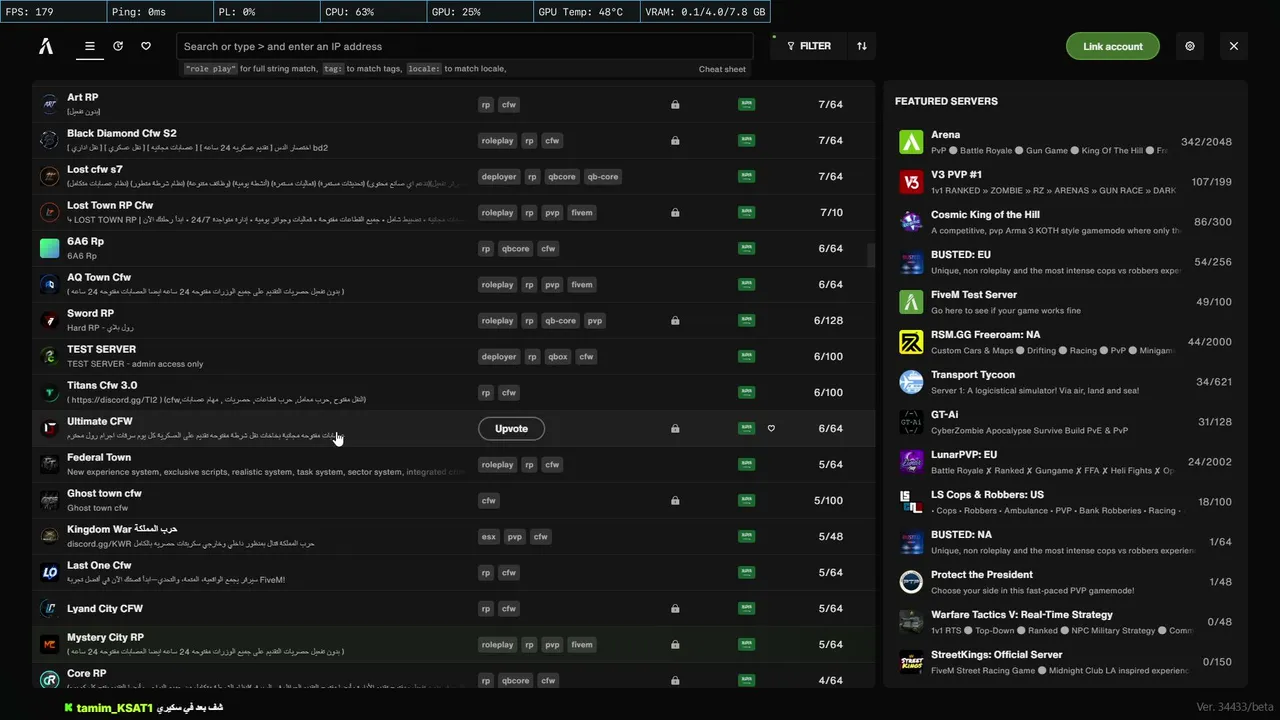Open the history servers tab icon
This screenshot has width=1280, height=720.
tap(118, 46)
